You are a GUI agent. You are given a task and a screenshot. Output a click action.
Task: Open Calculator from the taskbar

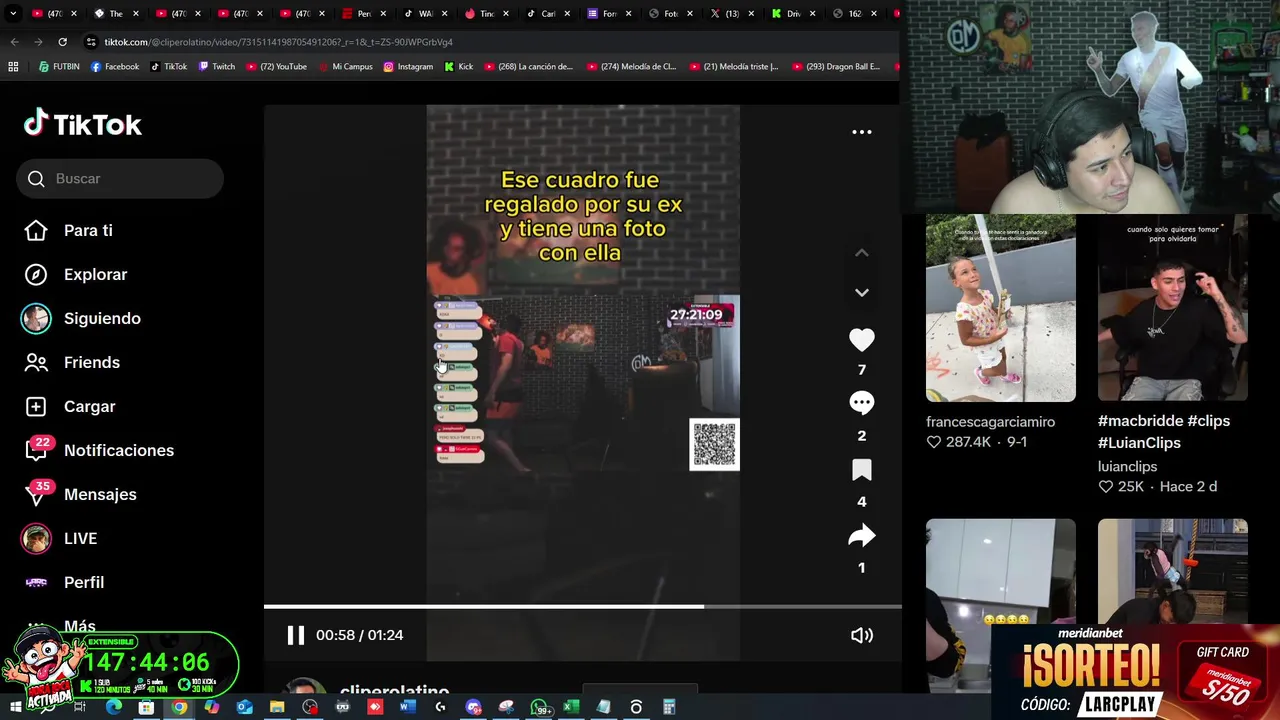[x=669, y=707]
